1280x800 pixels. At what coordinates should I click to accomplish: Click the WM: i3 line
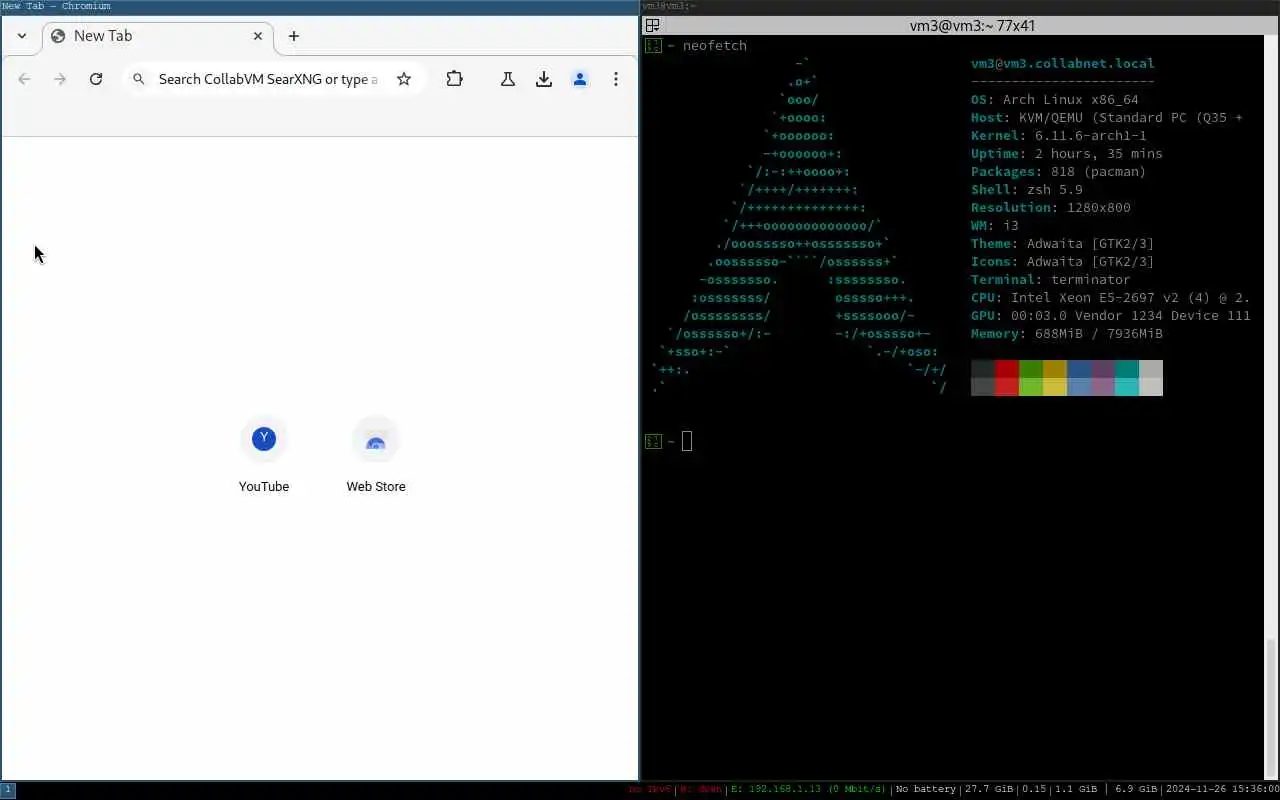995,226
